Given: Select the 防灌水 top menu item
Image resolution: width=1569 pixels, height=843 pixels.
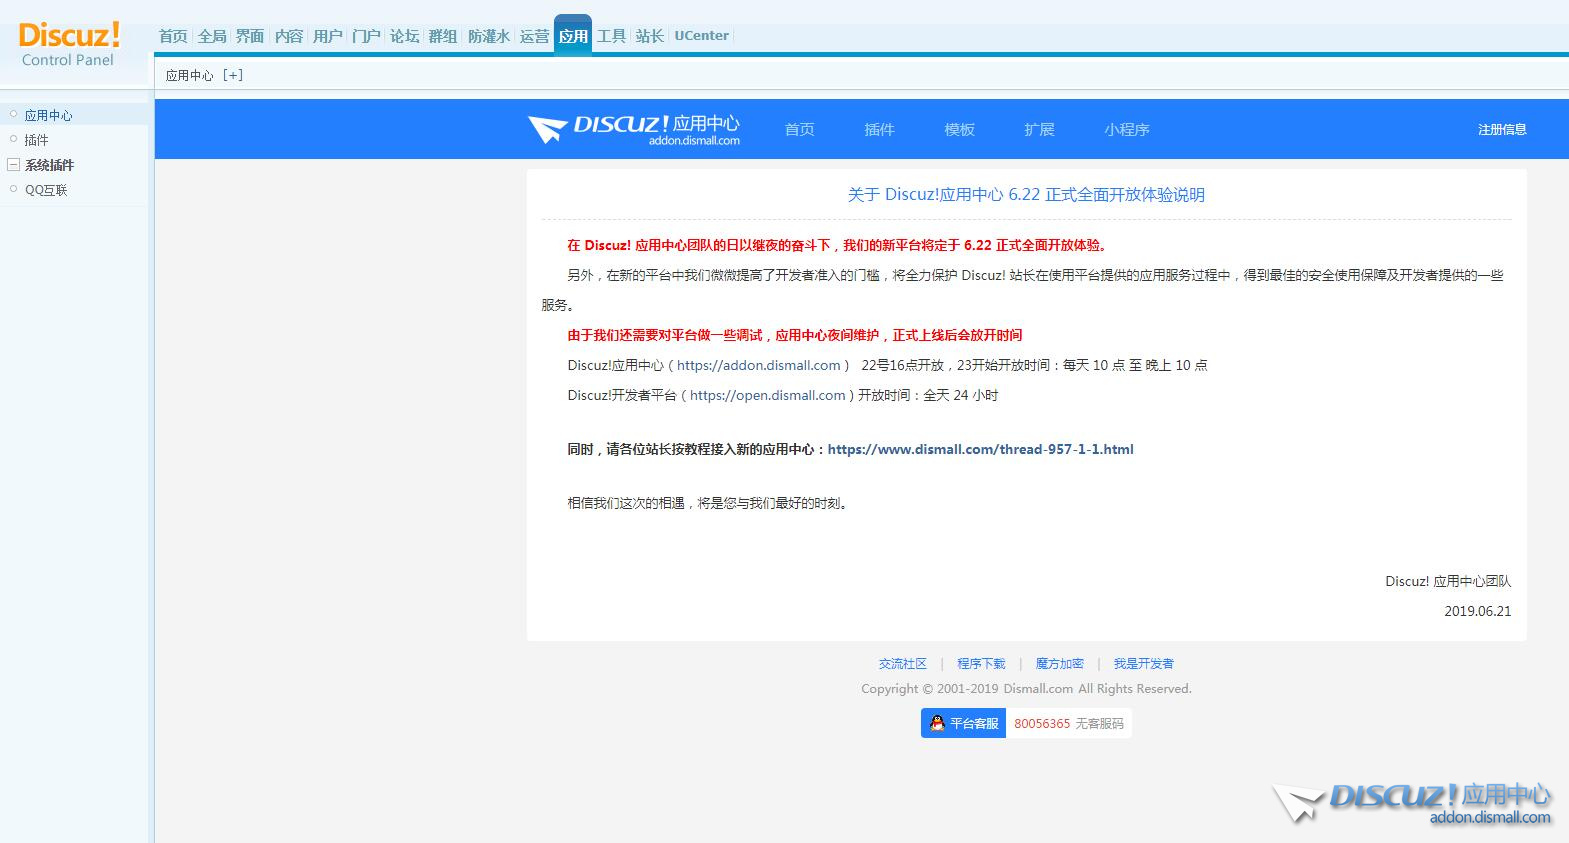Looking at the screenshot, I should point(488,36).
